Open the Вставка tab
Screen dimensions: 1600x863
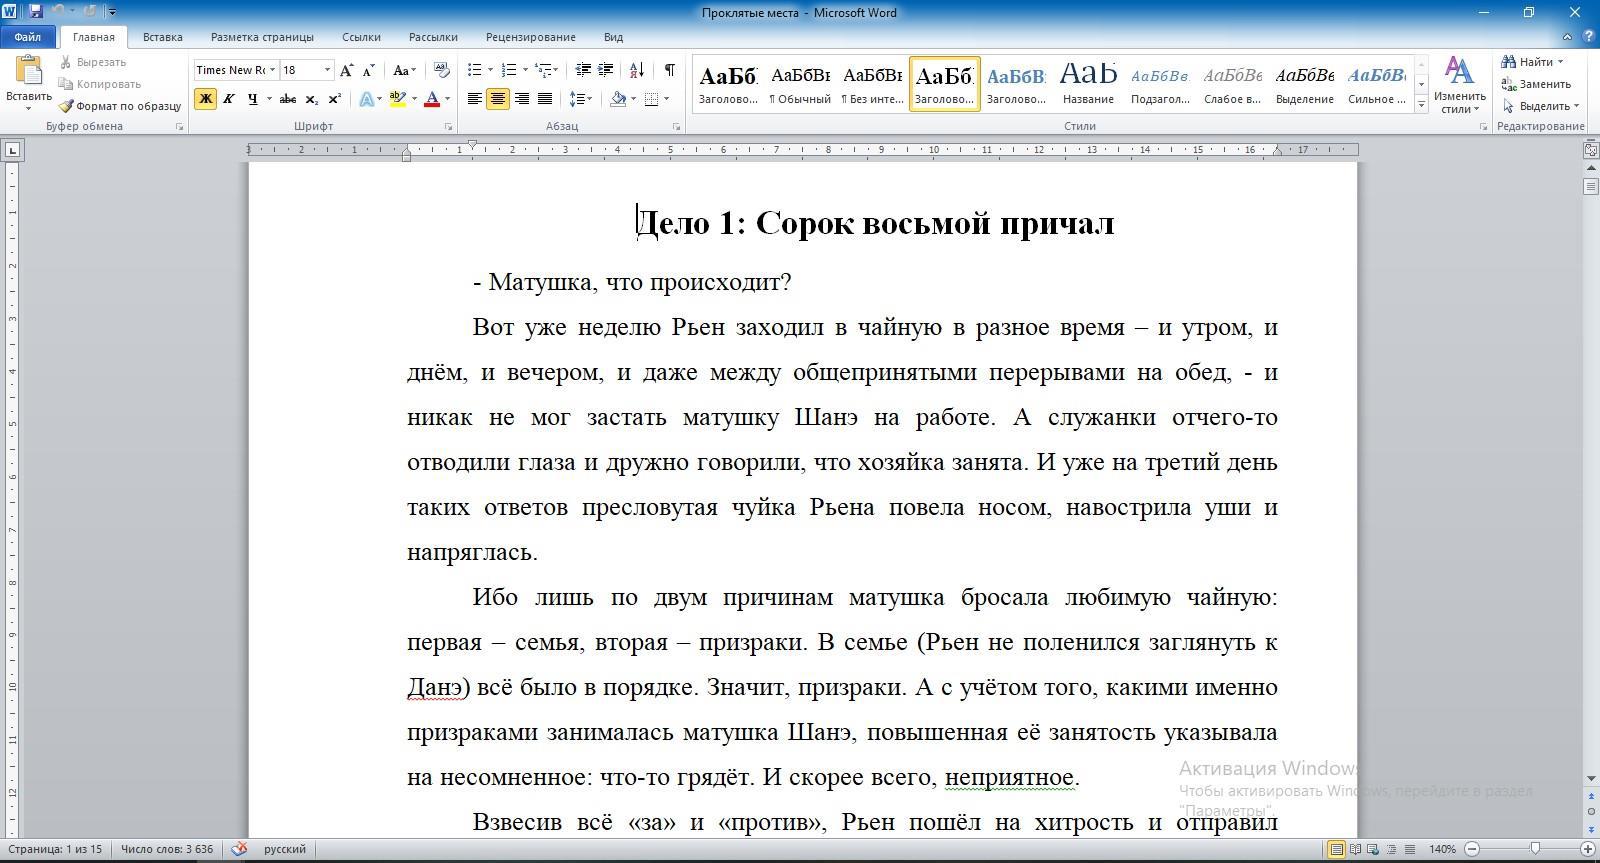pos(162,37)
